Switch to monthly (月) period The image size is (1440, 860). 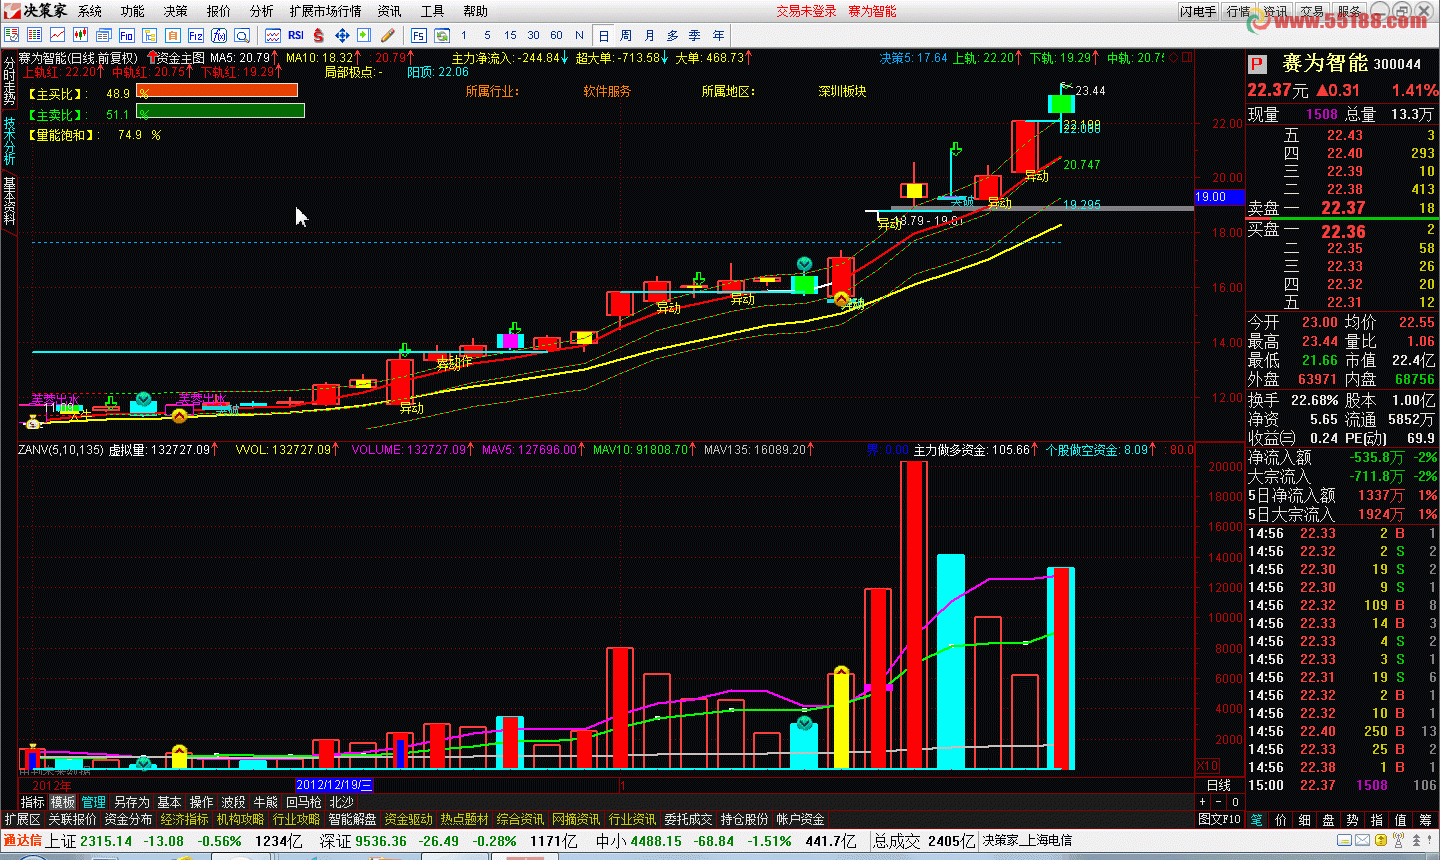[x=649, y=35]
